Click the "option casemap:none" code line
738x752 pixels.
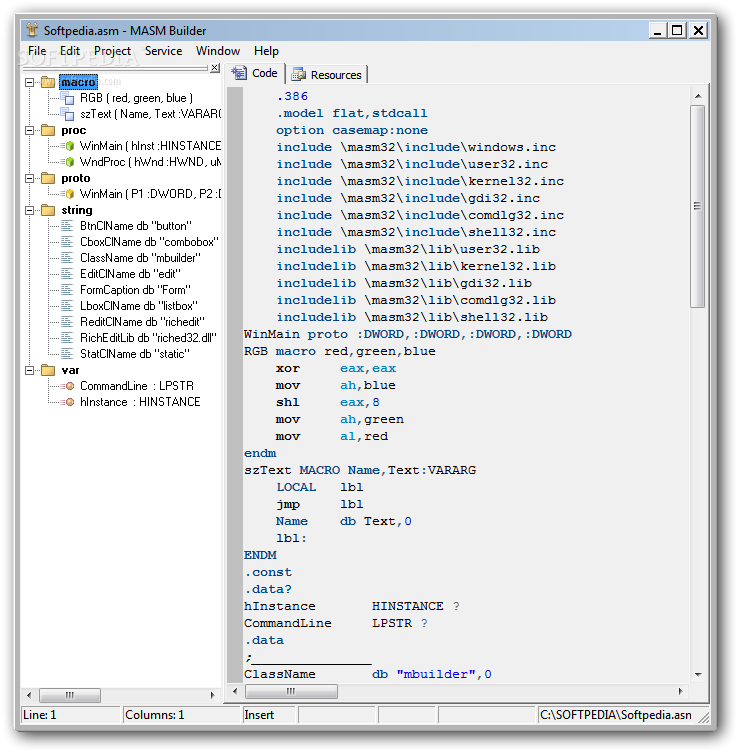(x=351, y=130)
